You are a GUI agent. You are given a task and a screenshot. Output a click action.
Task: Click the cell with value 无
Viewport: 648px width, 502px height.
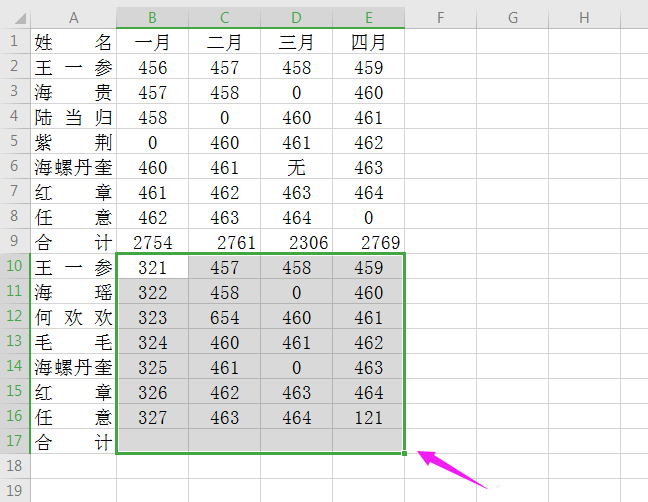(296, 167)
